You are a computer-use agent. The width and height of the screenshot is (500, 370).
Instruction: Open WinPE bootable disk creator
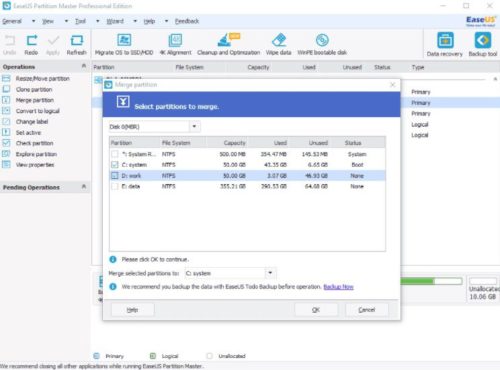coord(322,41)
